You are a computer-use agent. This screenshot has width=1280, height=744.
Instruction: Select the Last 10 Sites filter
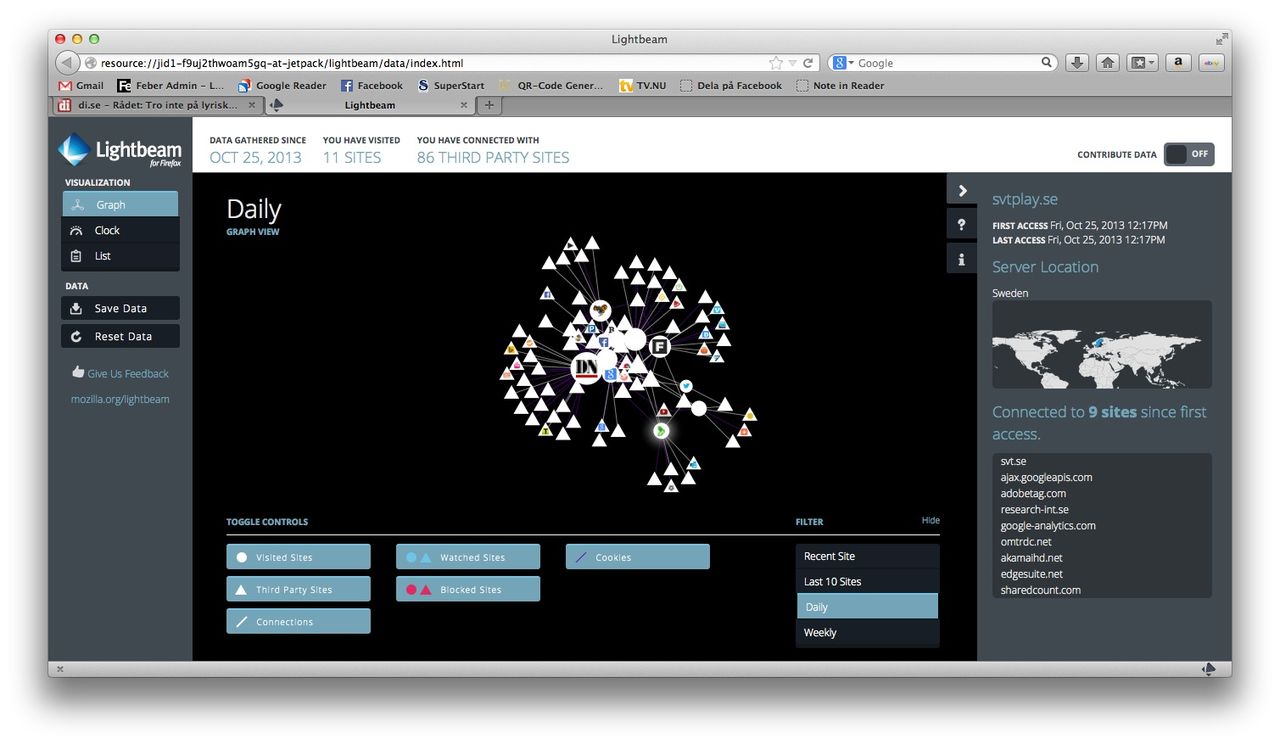[868, 581]
